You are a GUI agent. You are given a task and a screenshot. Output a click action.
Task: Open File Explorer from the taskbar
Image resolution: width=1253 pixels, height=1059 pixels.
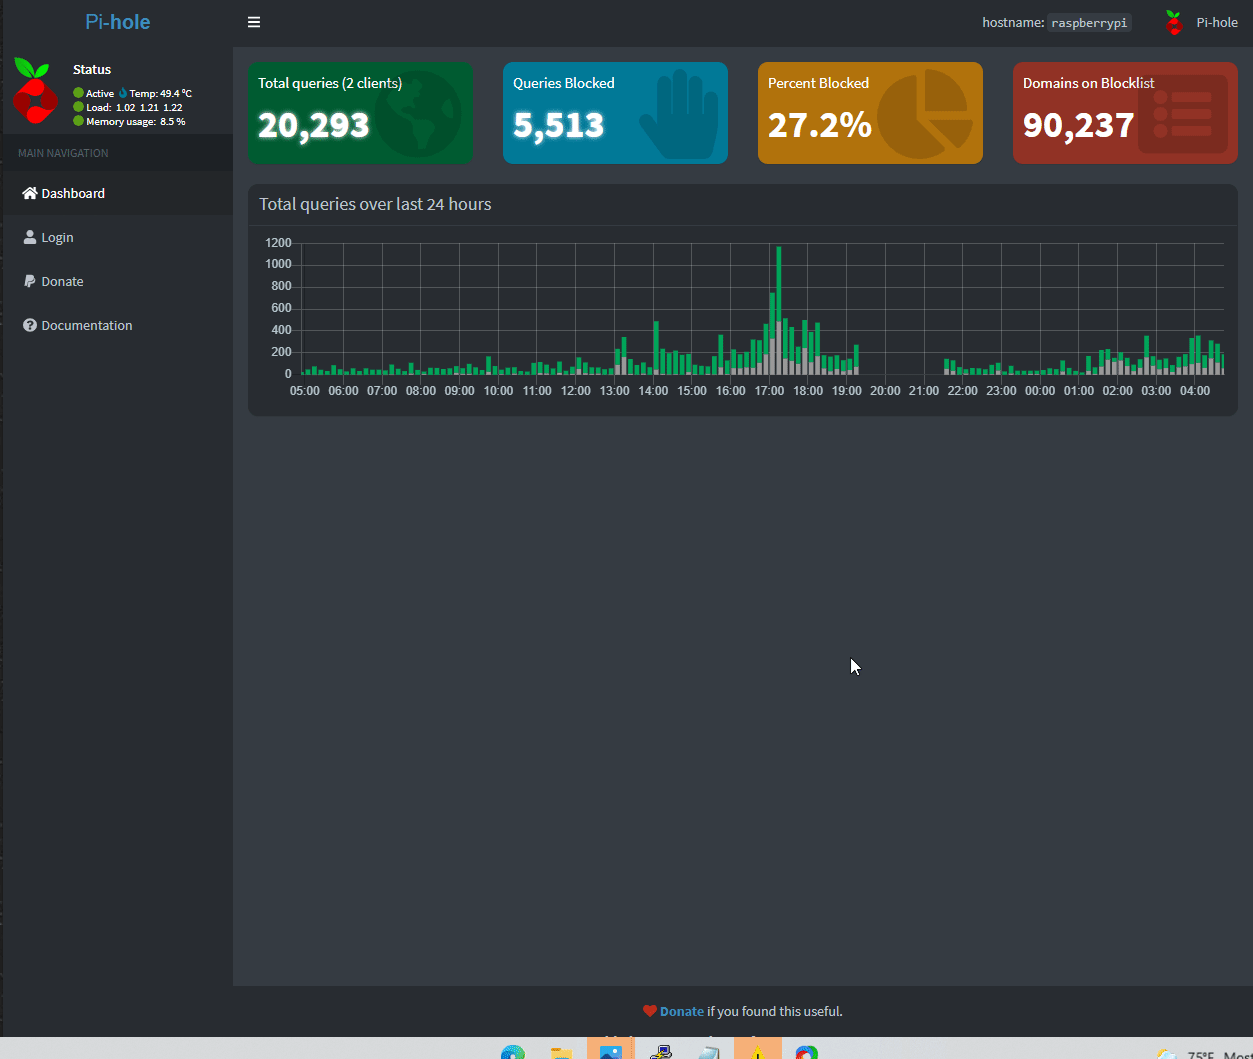pos(562,1052)
